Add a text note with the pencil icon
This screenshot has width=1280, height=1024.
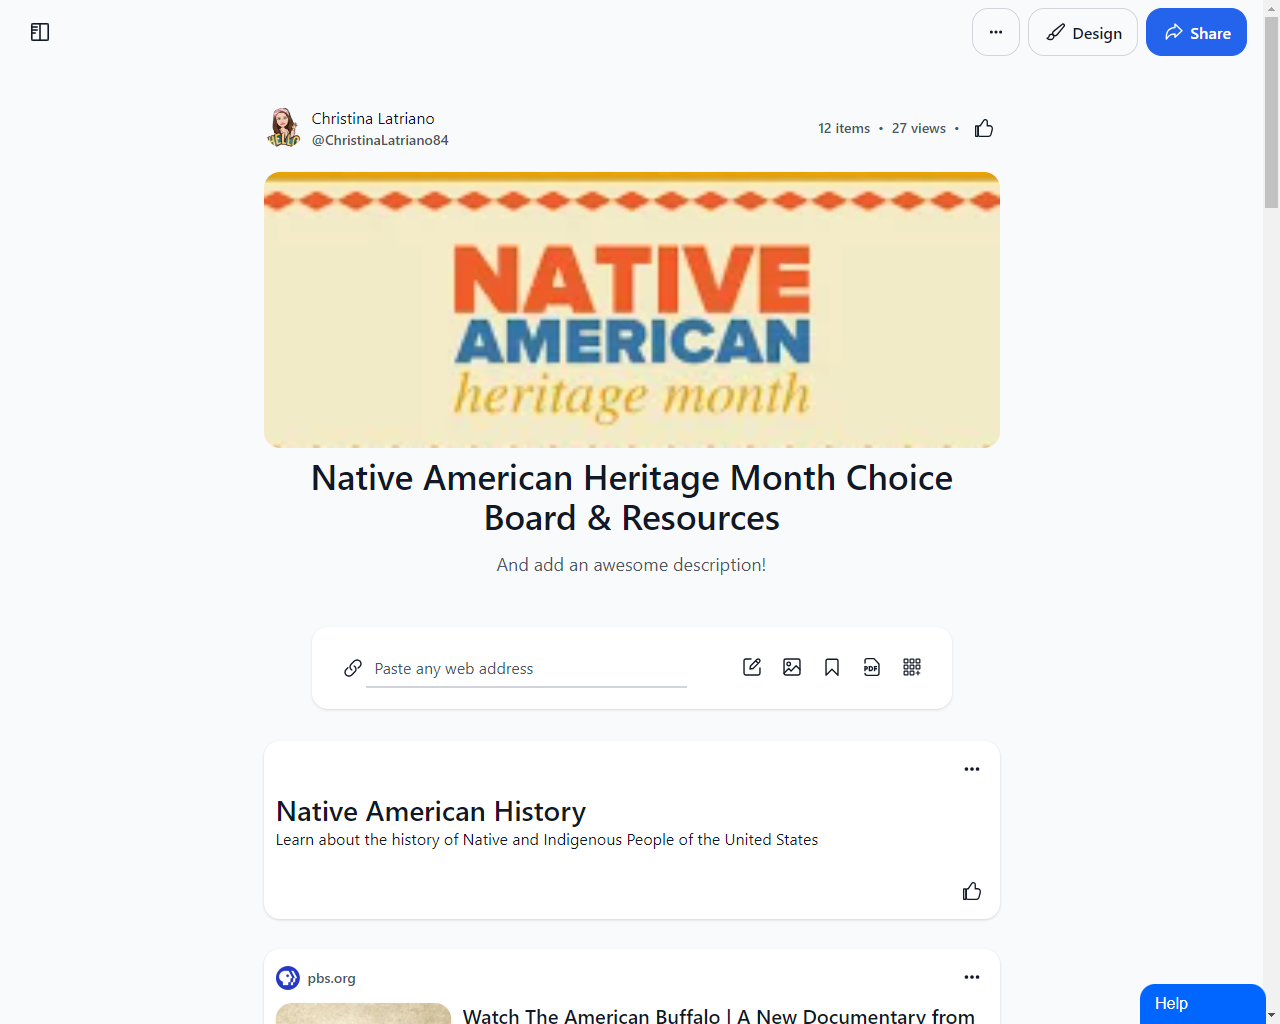click(752, 667)
